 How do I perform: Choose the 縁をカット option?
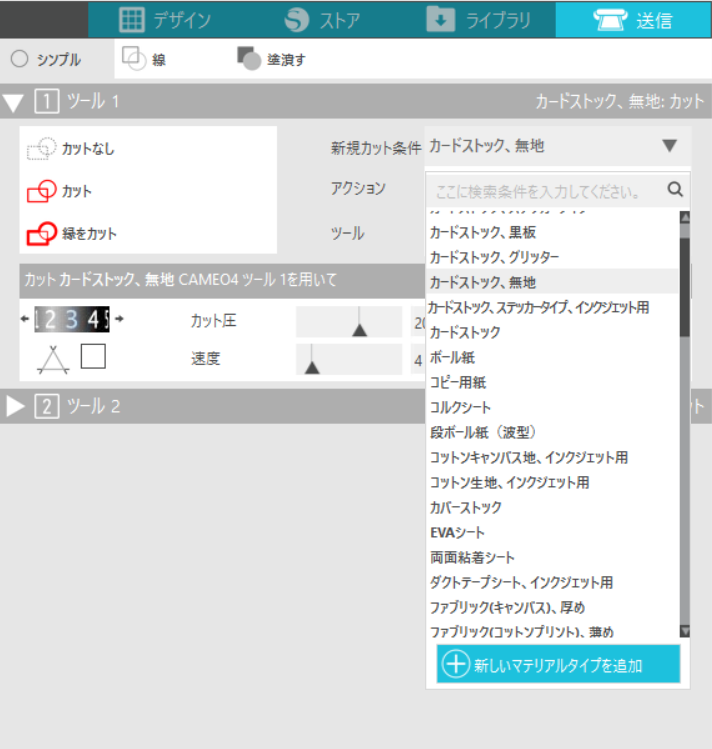pos(72,234)
